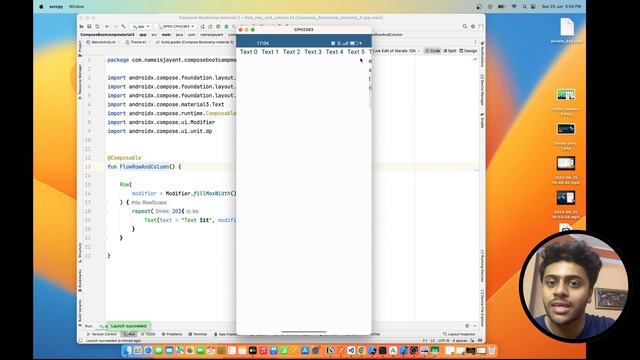
Task: Open the Structure tool window
Action: tap(80, 252)
